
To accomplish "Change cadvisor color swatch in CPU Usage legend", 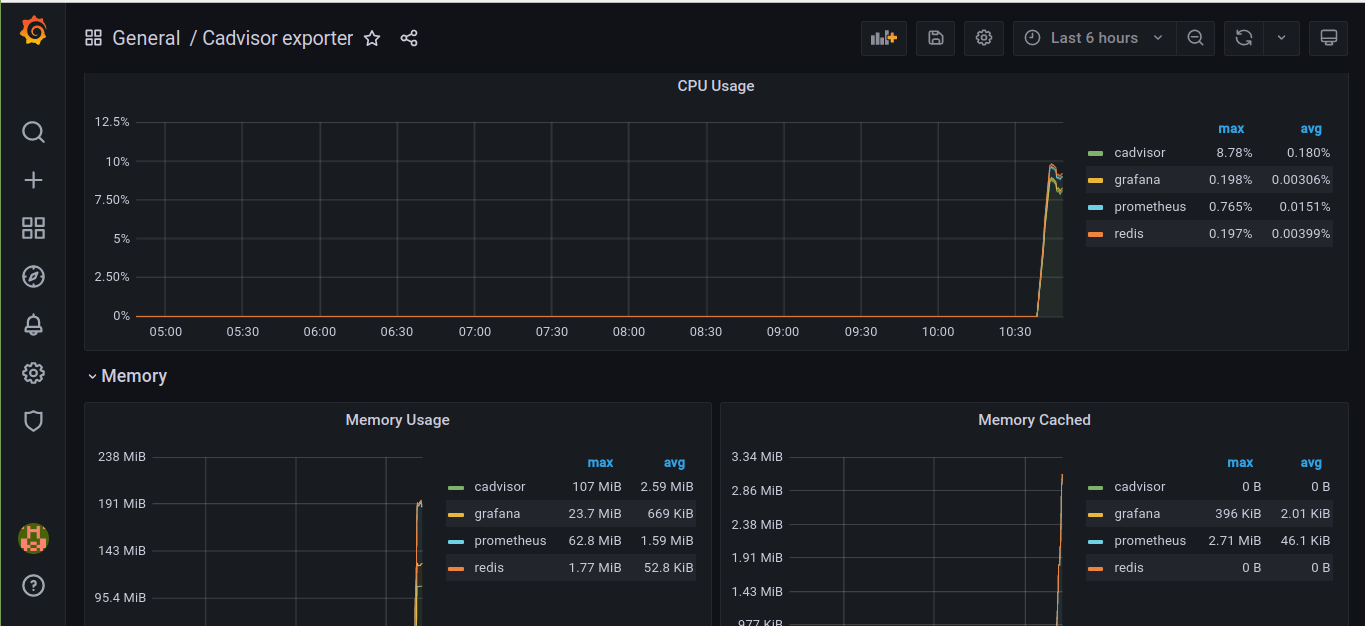I will pos(1095,153).
